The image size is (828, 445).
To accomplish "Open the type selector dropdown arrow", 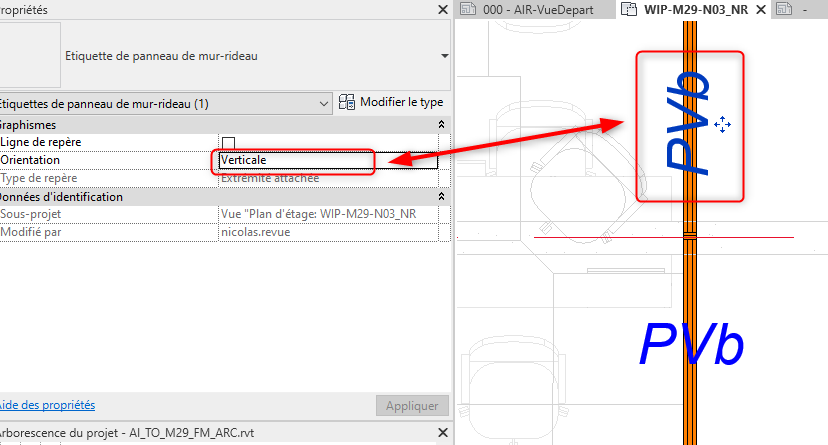I will [444, 56].
